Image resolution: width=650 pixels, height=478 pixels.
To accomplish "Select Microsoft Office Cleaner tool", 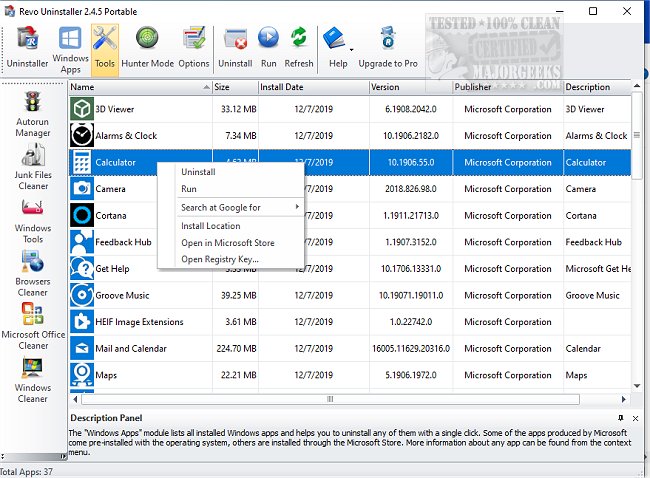I will (32, 326).
